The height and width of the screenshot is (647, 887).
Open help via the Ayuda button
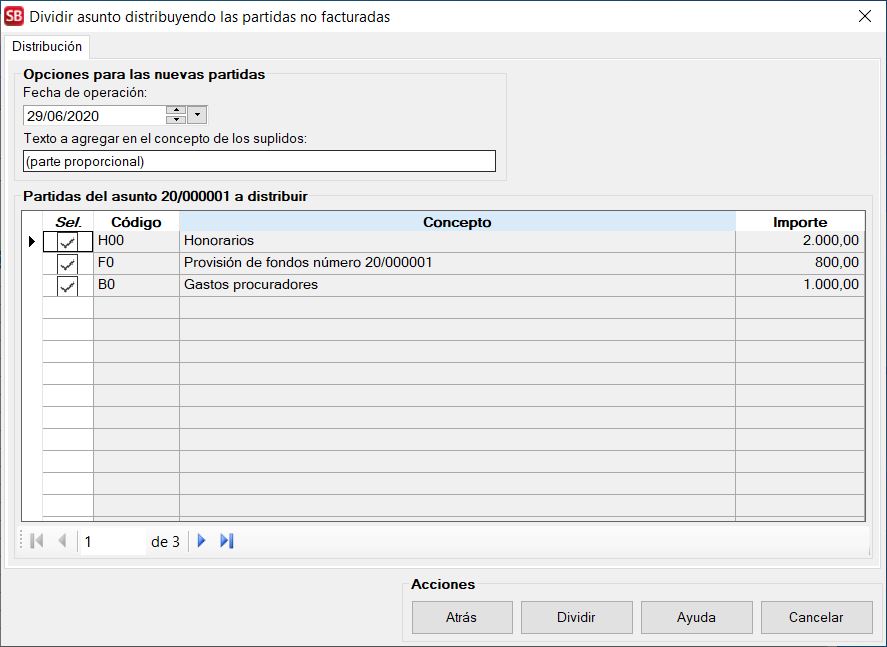click(696, 617)
